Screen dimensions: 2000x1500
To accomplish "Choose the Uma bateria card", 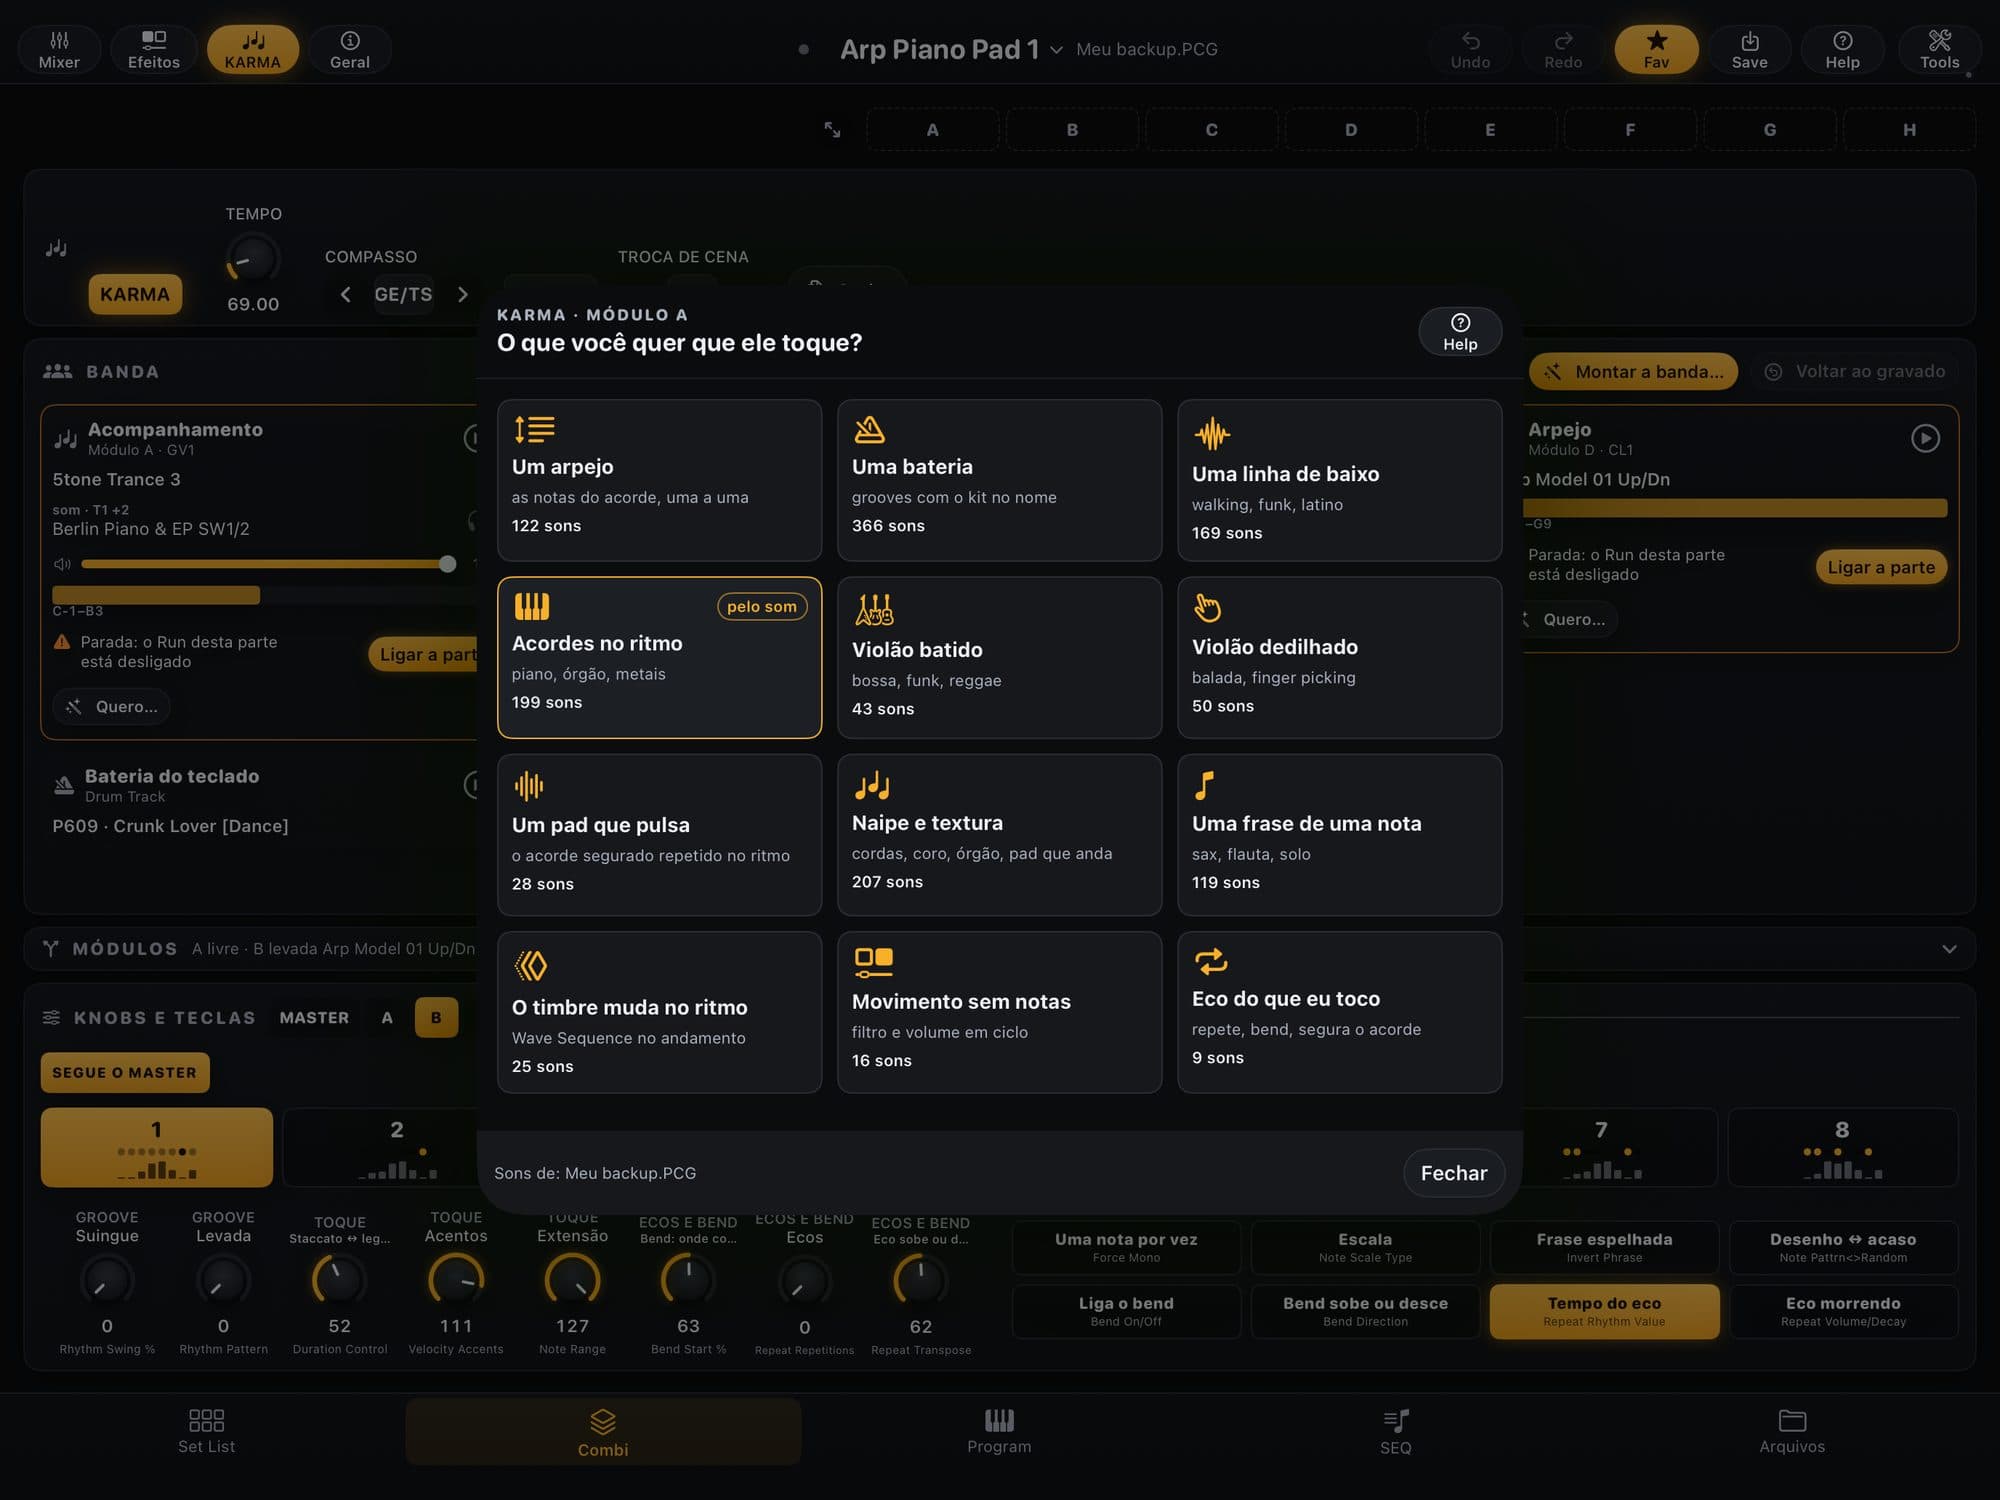I will 1000,480.
